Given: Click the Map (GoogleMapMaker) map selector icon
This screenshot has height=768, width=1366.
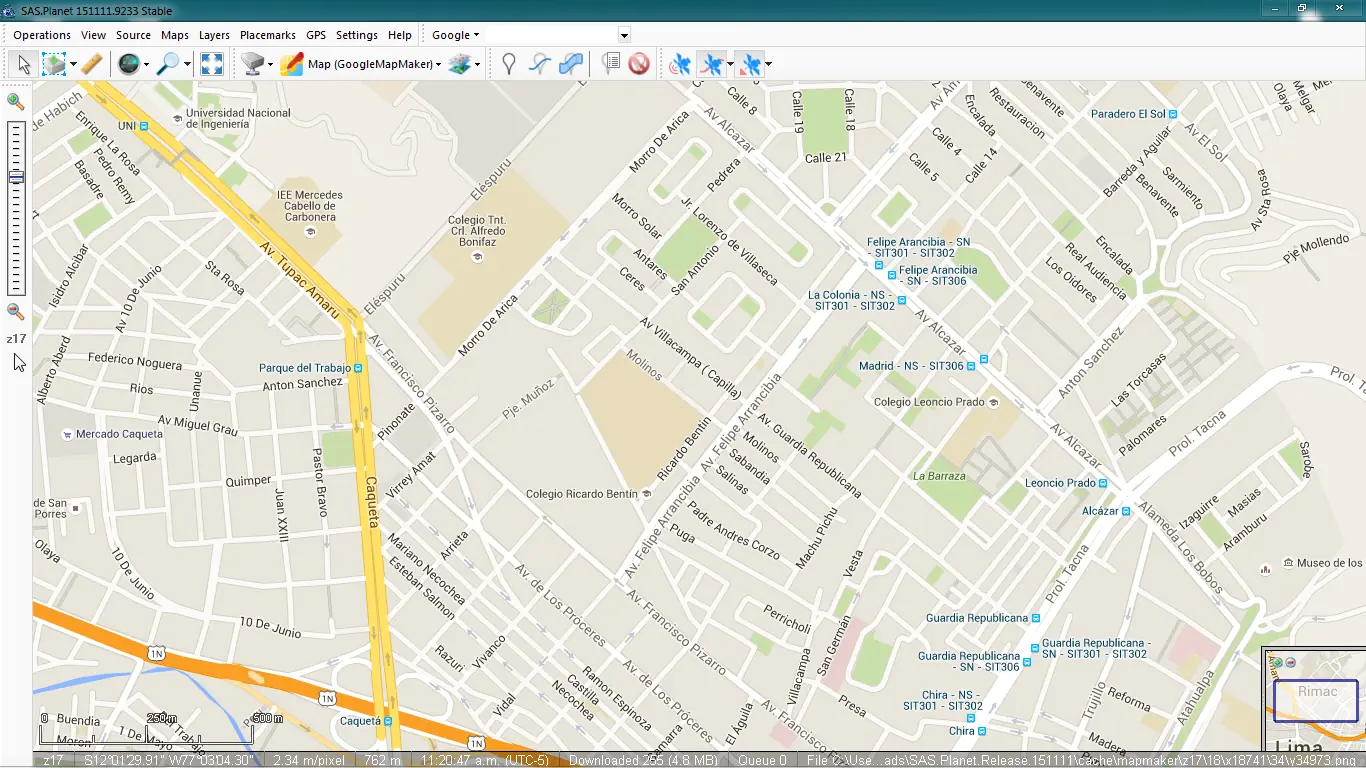Looking at the screenshot, I should [x=292, y=65].
